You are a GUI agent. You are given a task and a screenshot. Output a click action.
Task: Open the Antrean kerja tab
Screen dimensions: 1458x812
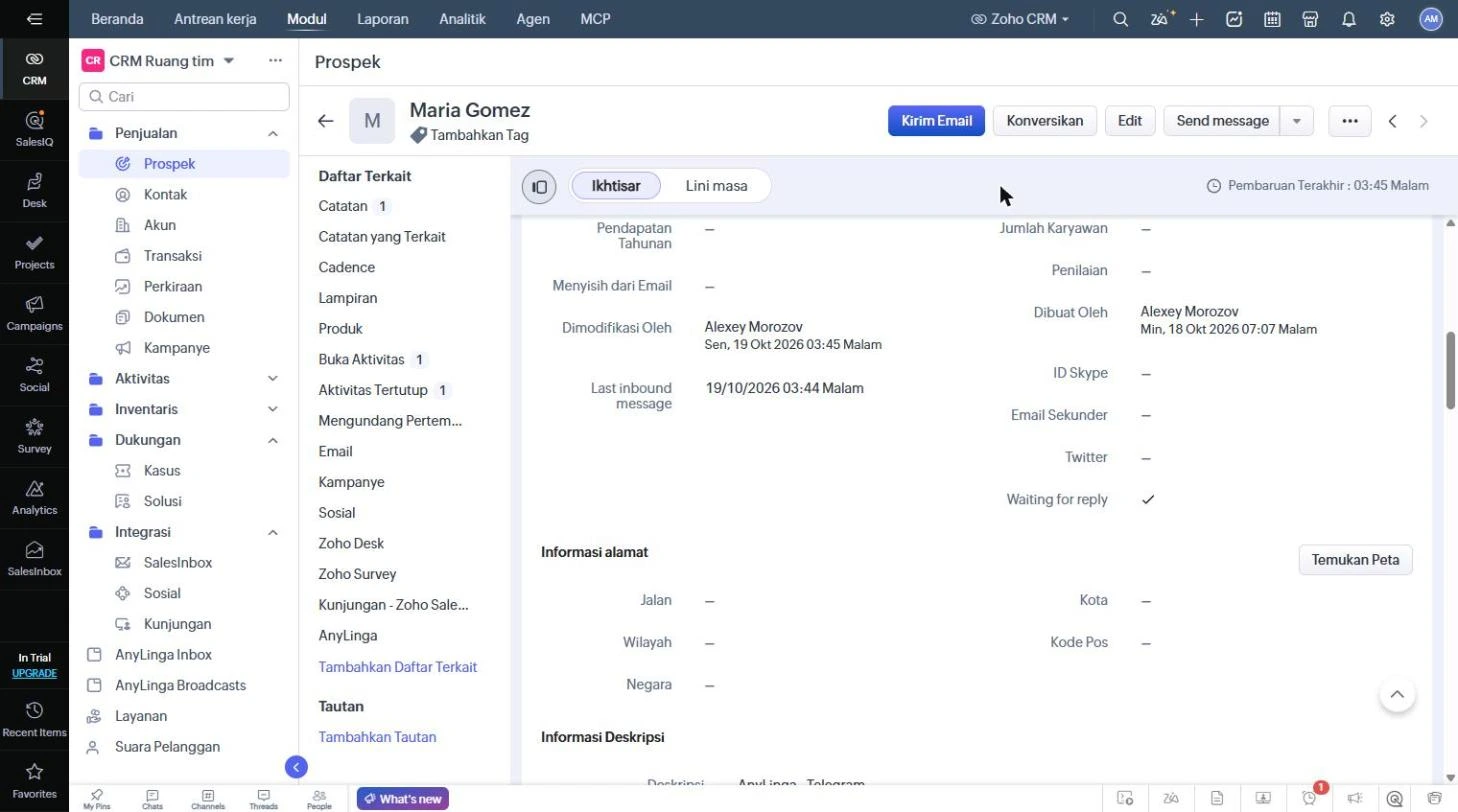[215, 19]
